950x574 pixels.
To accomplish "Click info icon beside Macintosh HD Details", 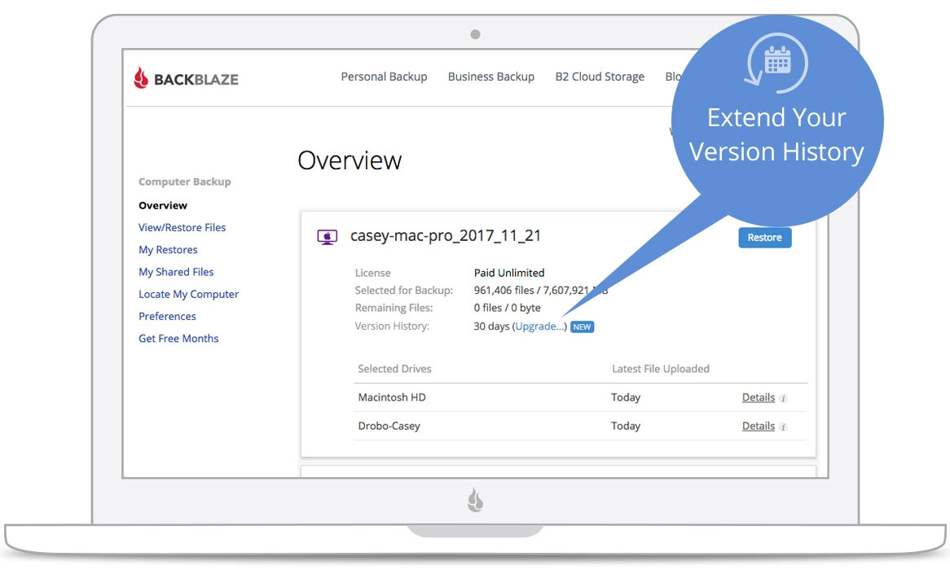I will click(x=783, y=399).
